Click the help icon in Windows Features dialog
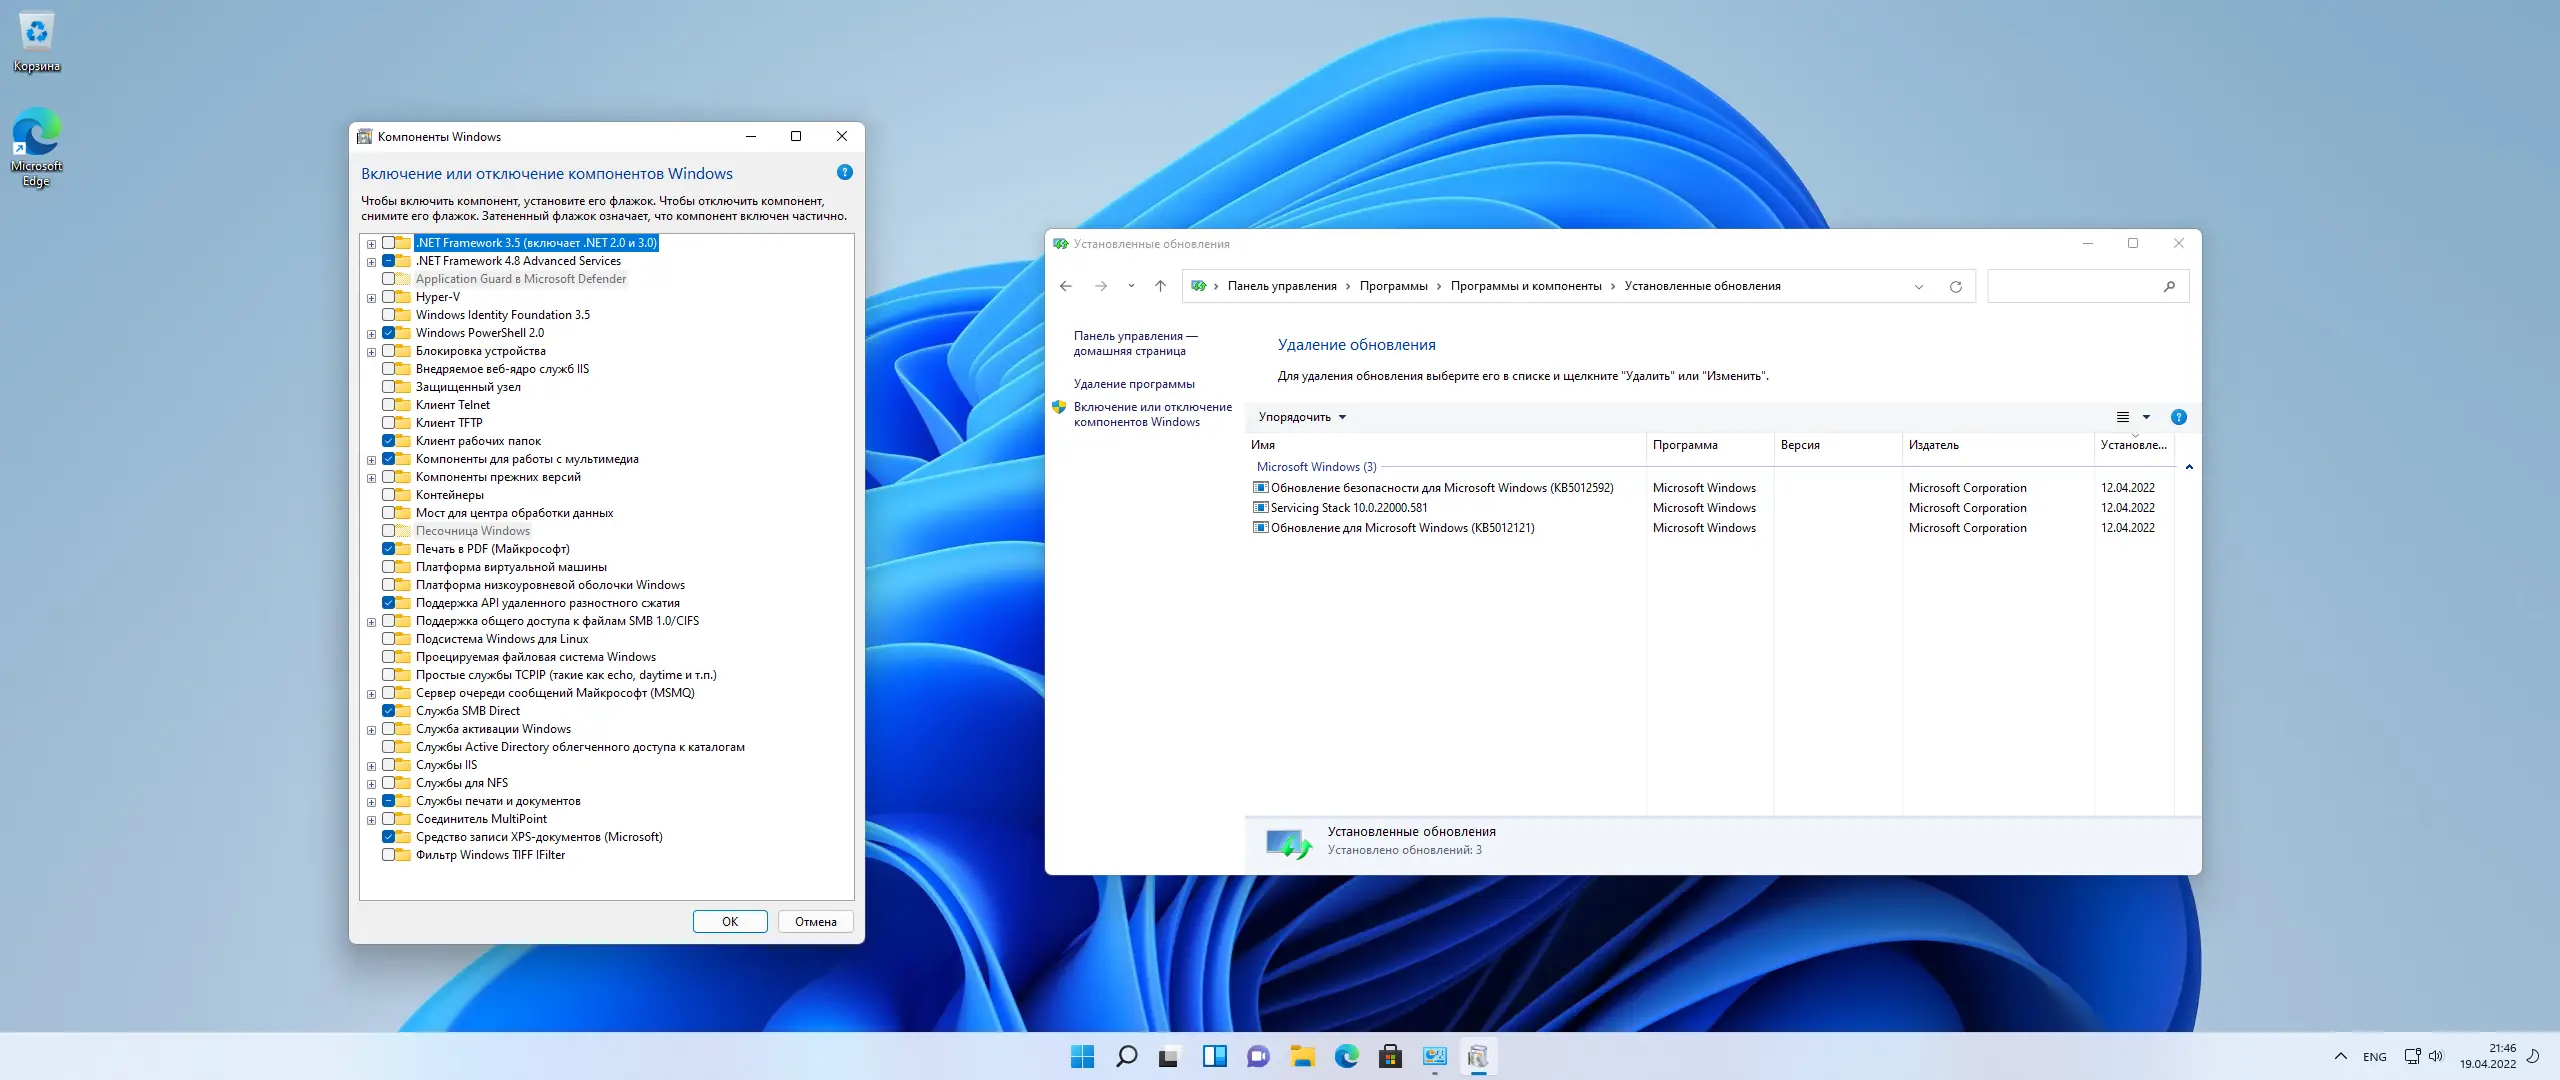 pos(844,172)
